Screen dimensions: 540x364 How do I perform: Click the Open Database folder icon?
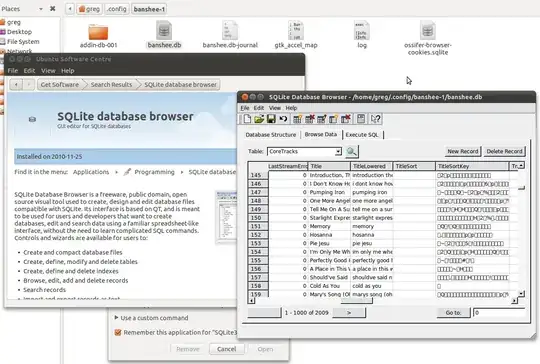point(259,119)
